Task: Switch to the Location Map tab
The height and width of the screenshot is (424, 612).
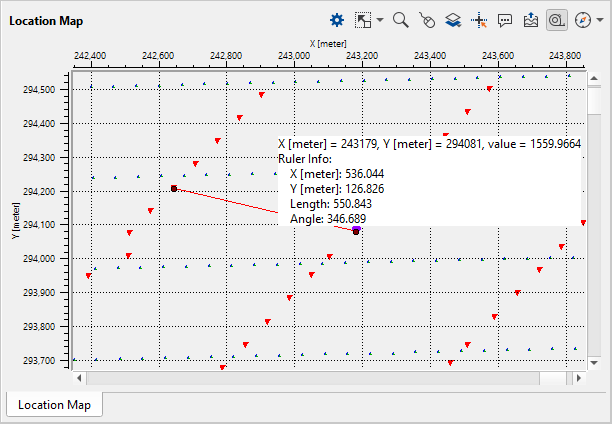Action: coord(54,405)
